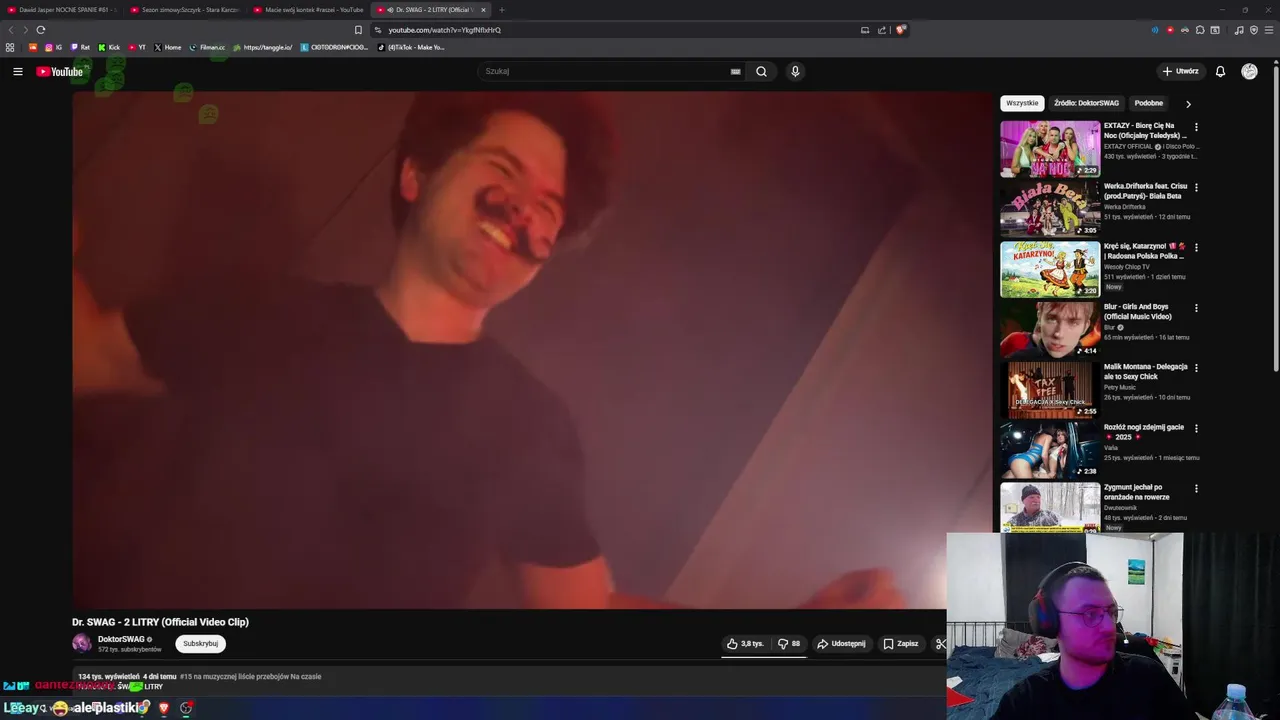Switch to the Macie swój kontek tab

coord(309,10)
